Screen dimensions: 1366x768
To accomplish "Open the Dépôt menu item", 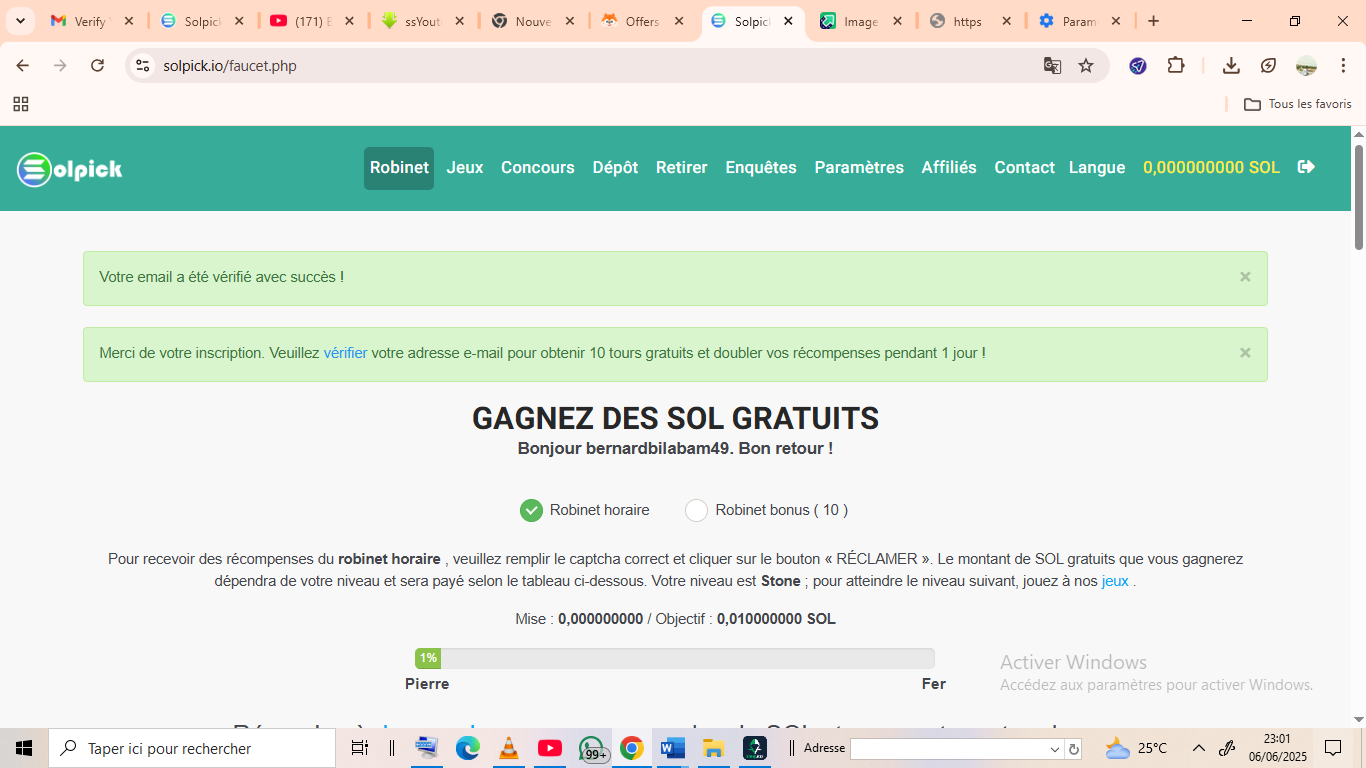I will point(615,168).
